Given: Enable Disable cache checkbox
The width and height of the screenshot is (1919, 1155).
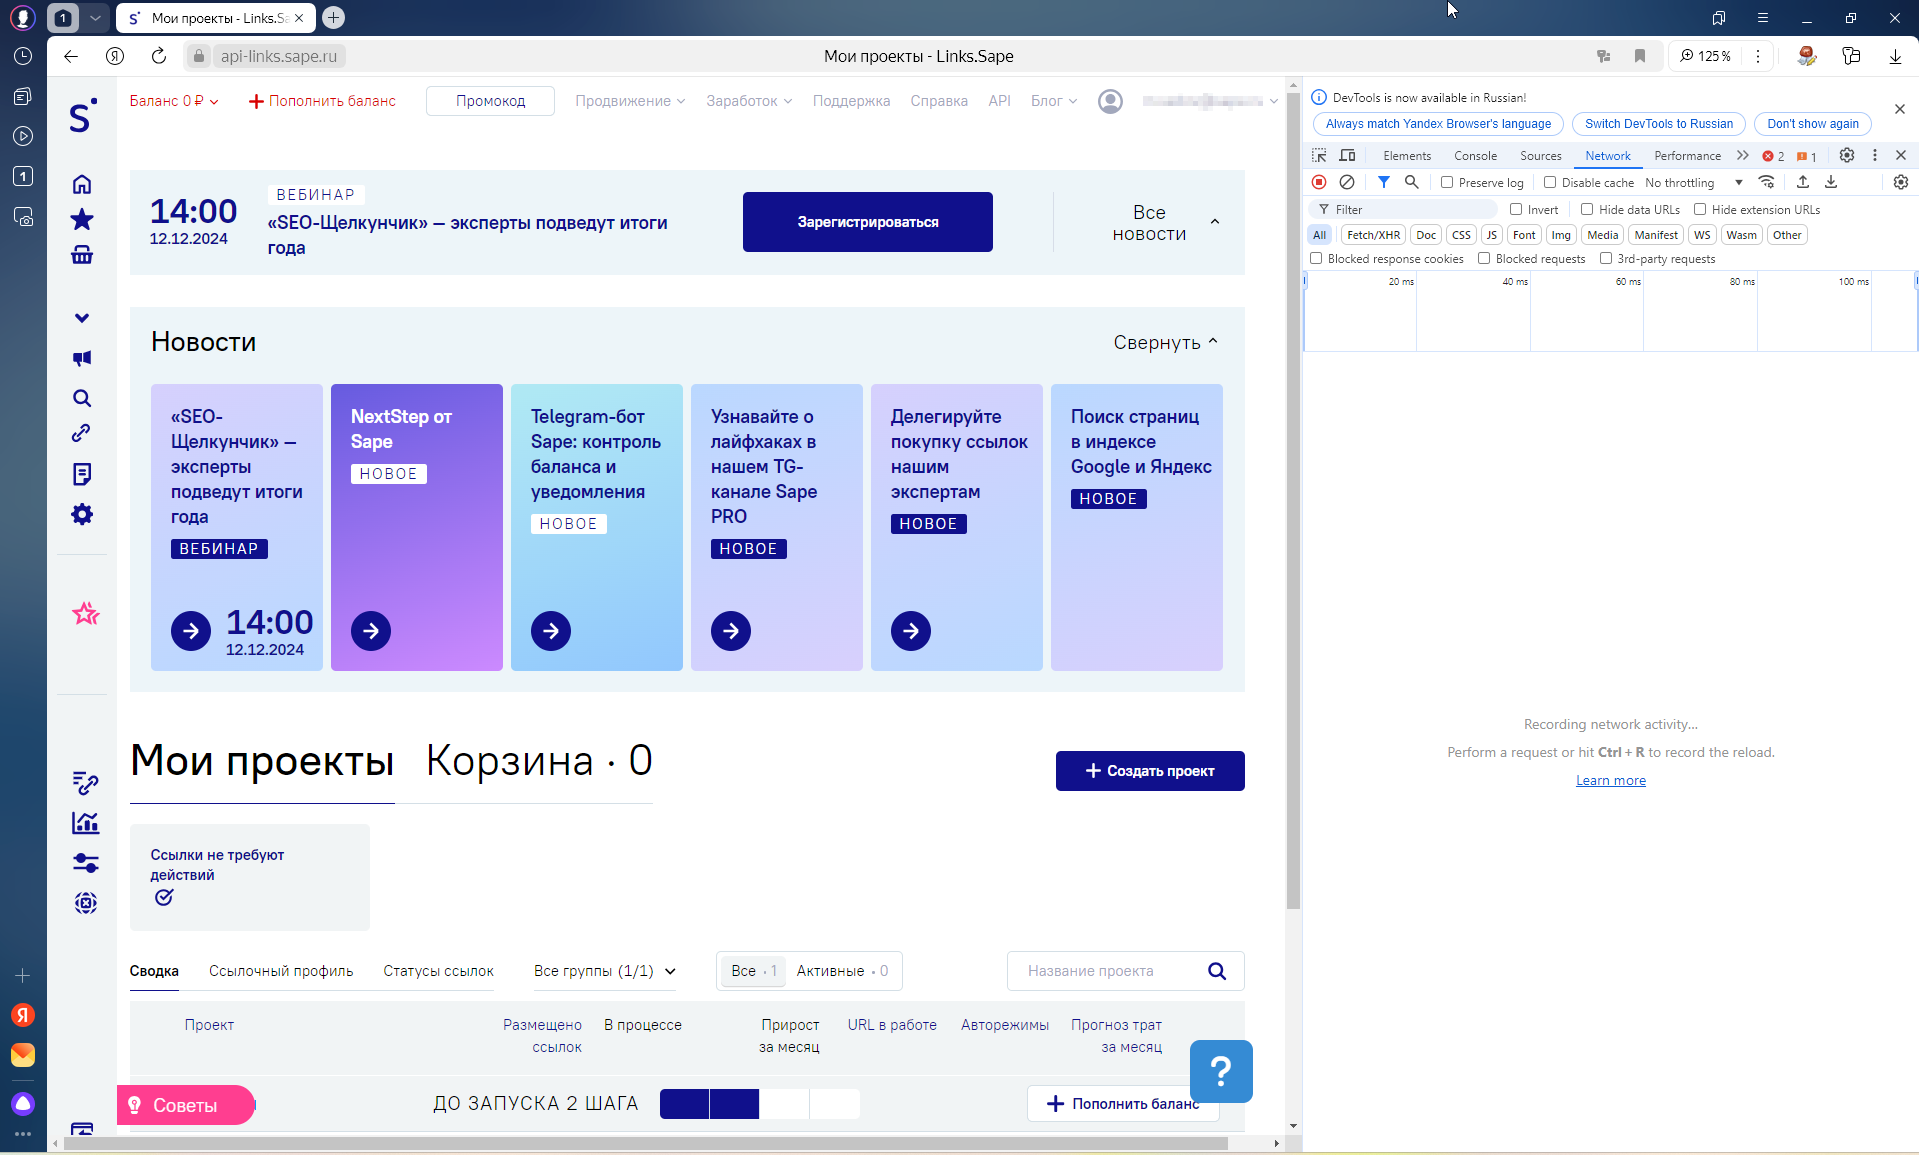Looking at the screenshot, I should tap(1550, 182).
